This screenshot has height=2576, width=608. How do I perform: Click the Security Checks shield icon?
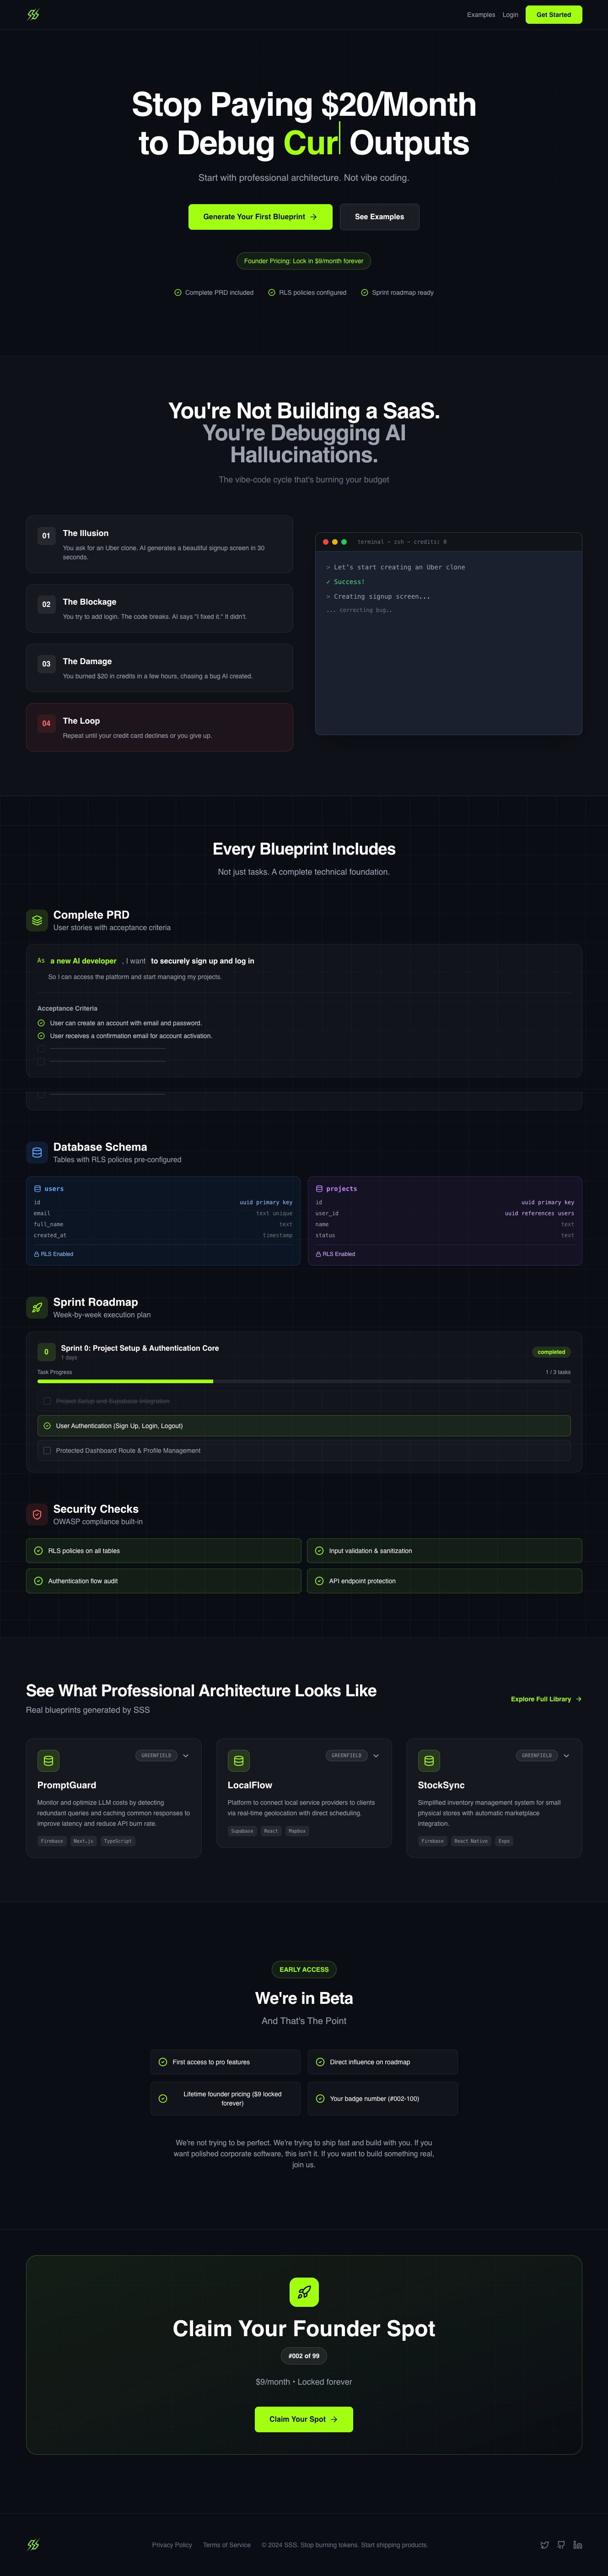tap(37, 1514)
